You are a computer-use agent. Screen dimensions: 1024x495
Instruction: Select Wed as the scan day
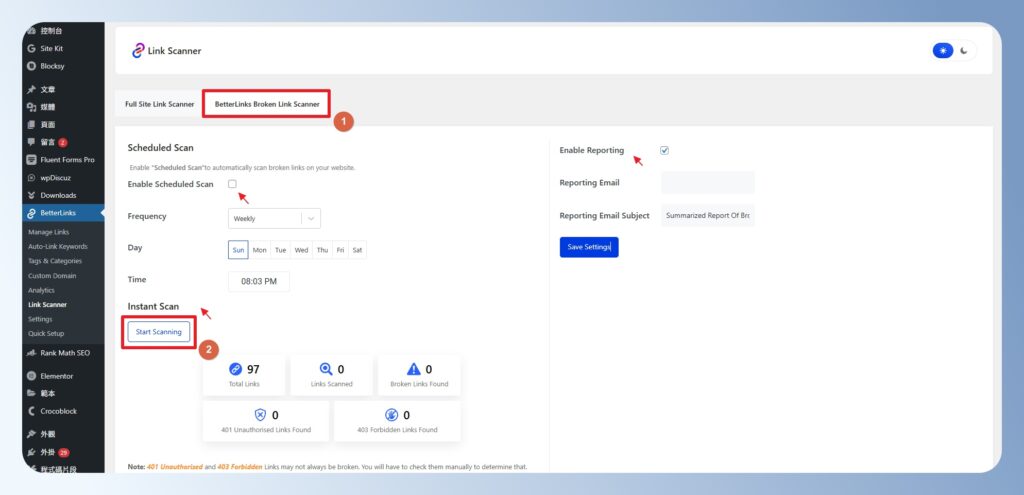click(301, 250)
